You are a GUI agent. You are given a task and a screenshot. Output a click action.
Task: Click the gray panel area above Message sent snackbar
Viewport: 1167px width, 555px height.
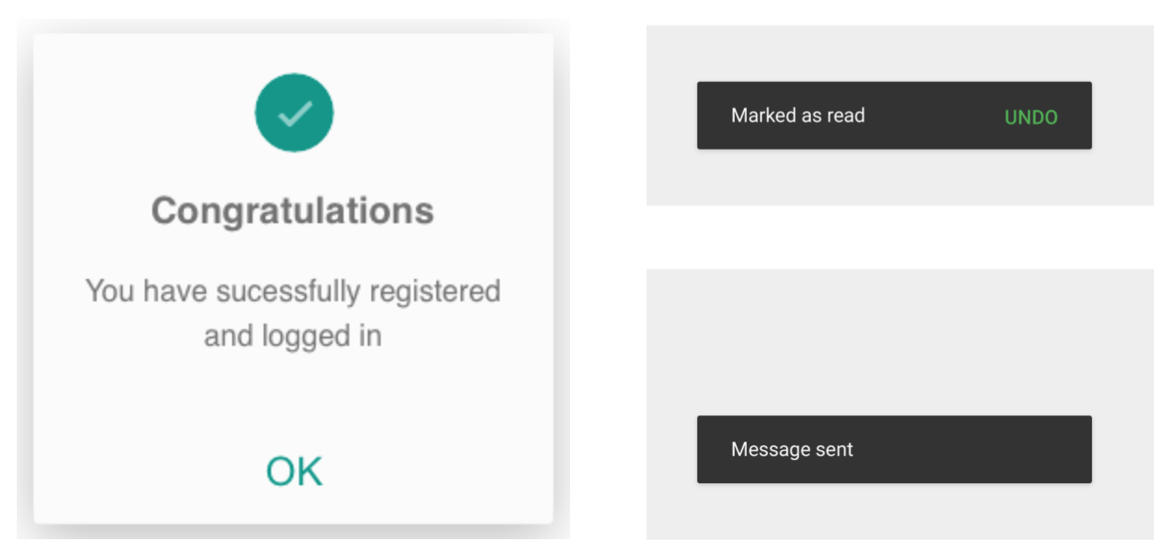(x=898, y=340)
